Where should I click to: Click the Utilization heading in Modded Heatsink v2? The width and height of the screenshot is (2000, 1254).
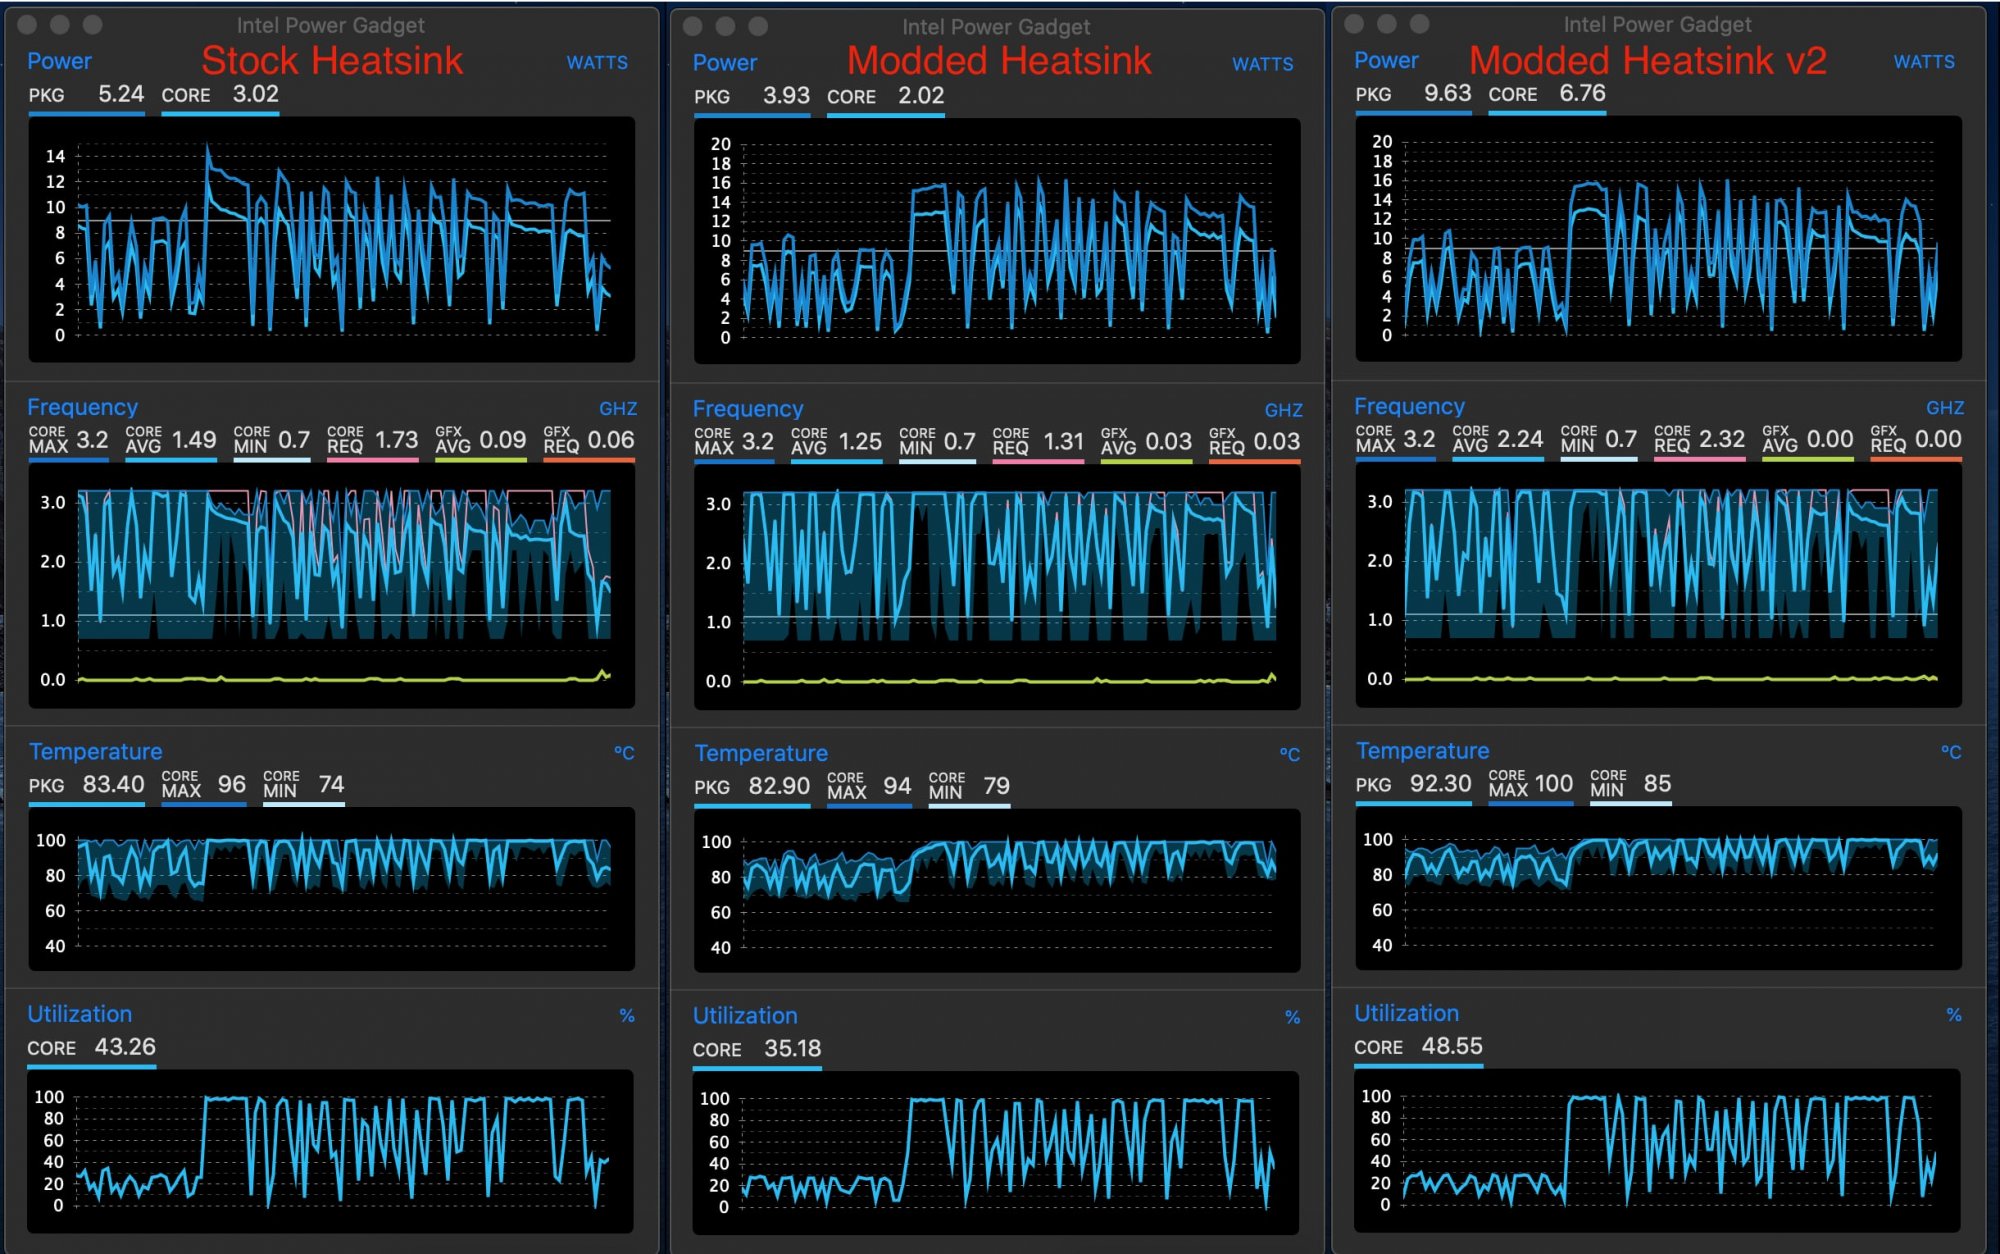(1406, 1013)
